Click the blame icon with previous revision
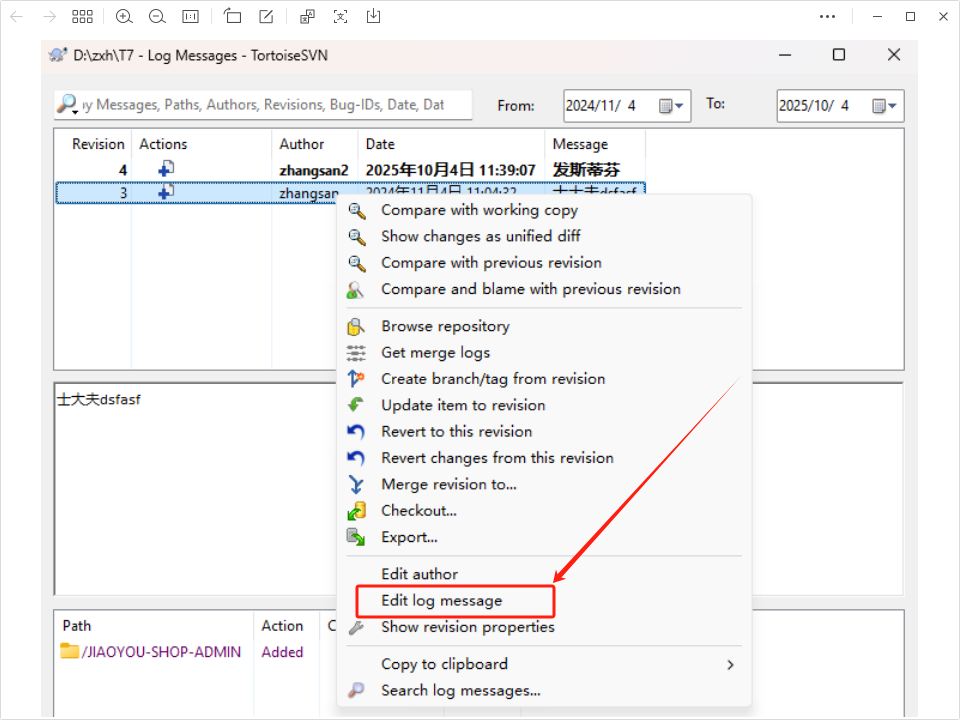 [355, 290]
